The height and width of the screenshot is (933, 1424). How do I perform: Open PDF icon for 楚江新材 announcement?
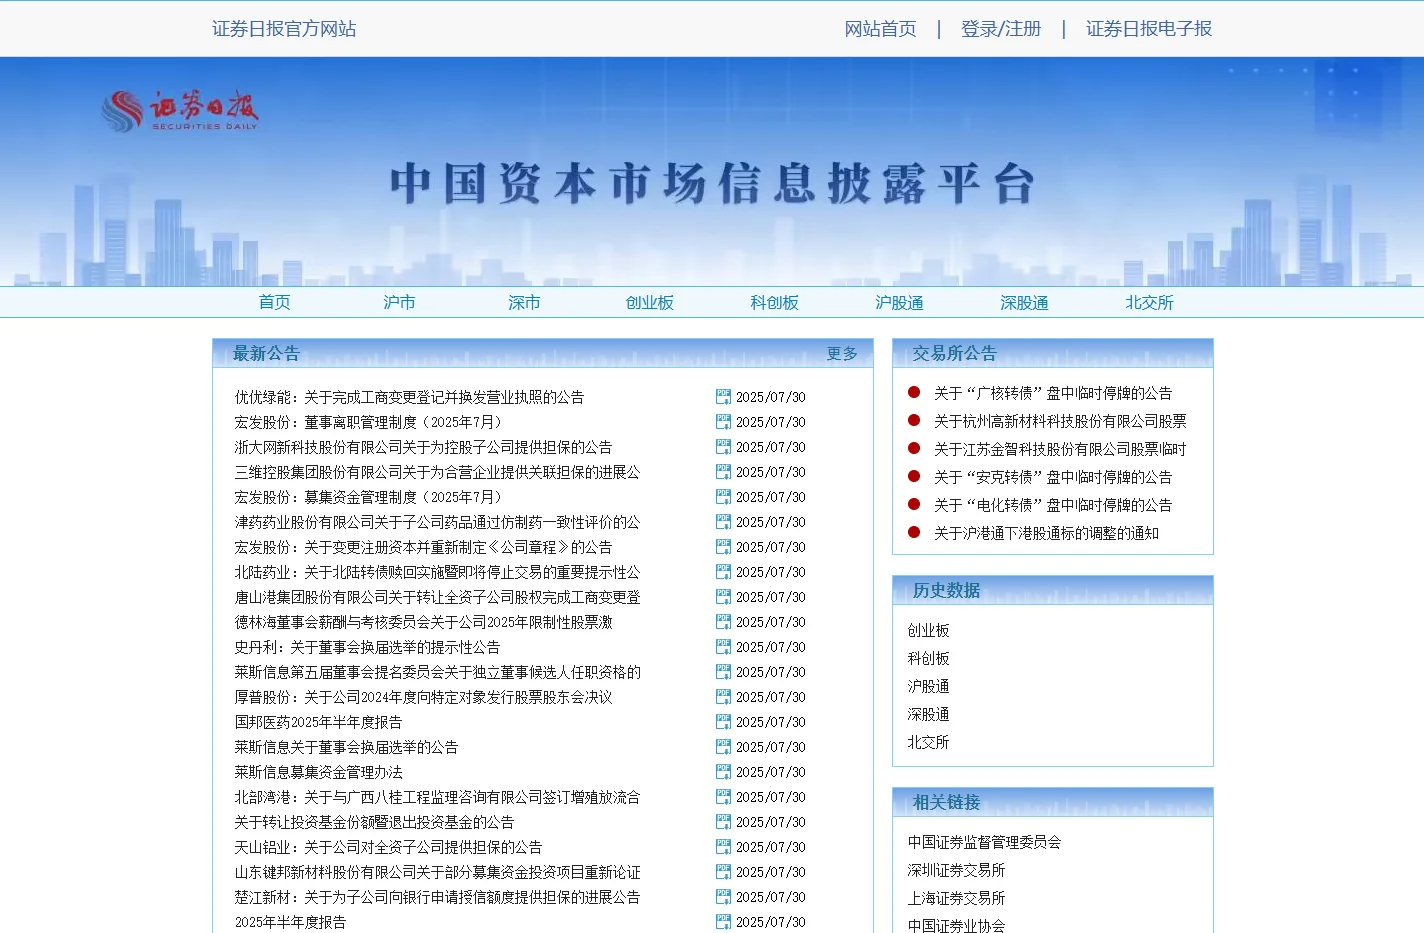coord(723,897)
